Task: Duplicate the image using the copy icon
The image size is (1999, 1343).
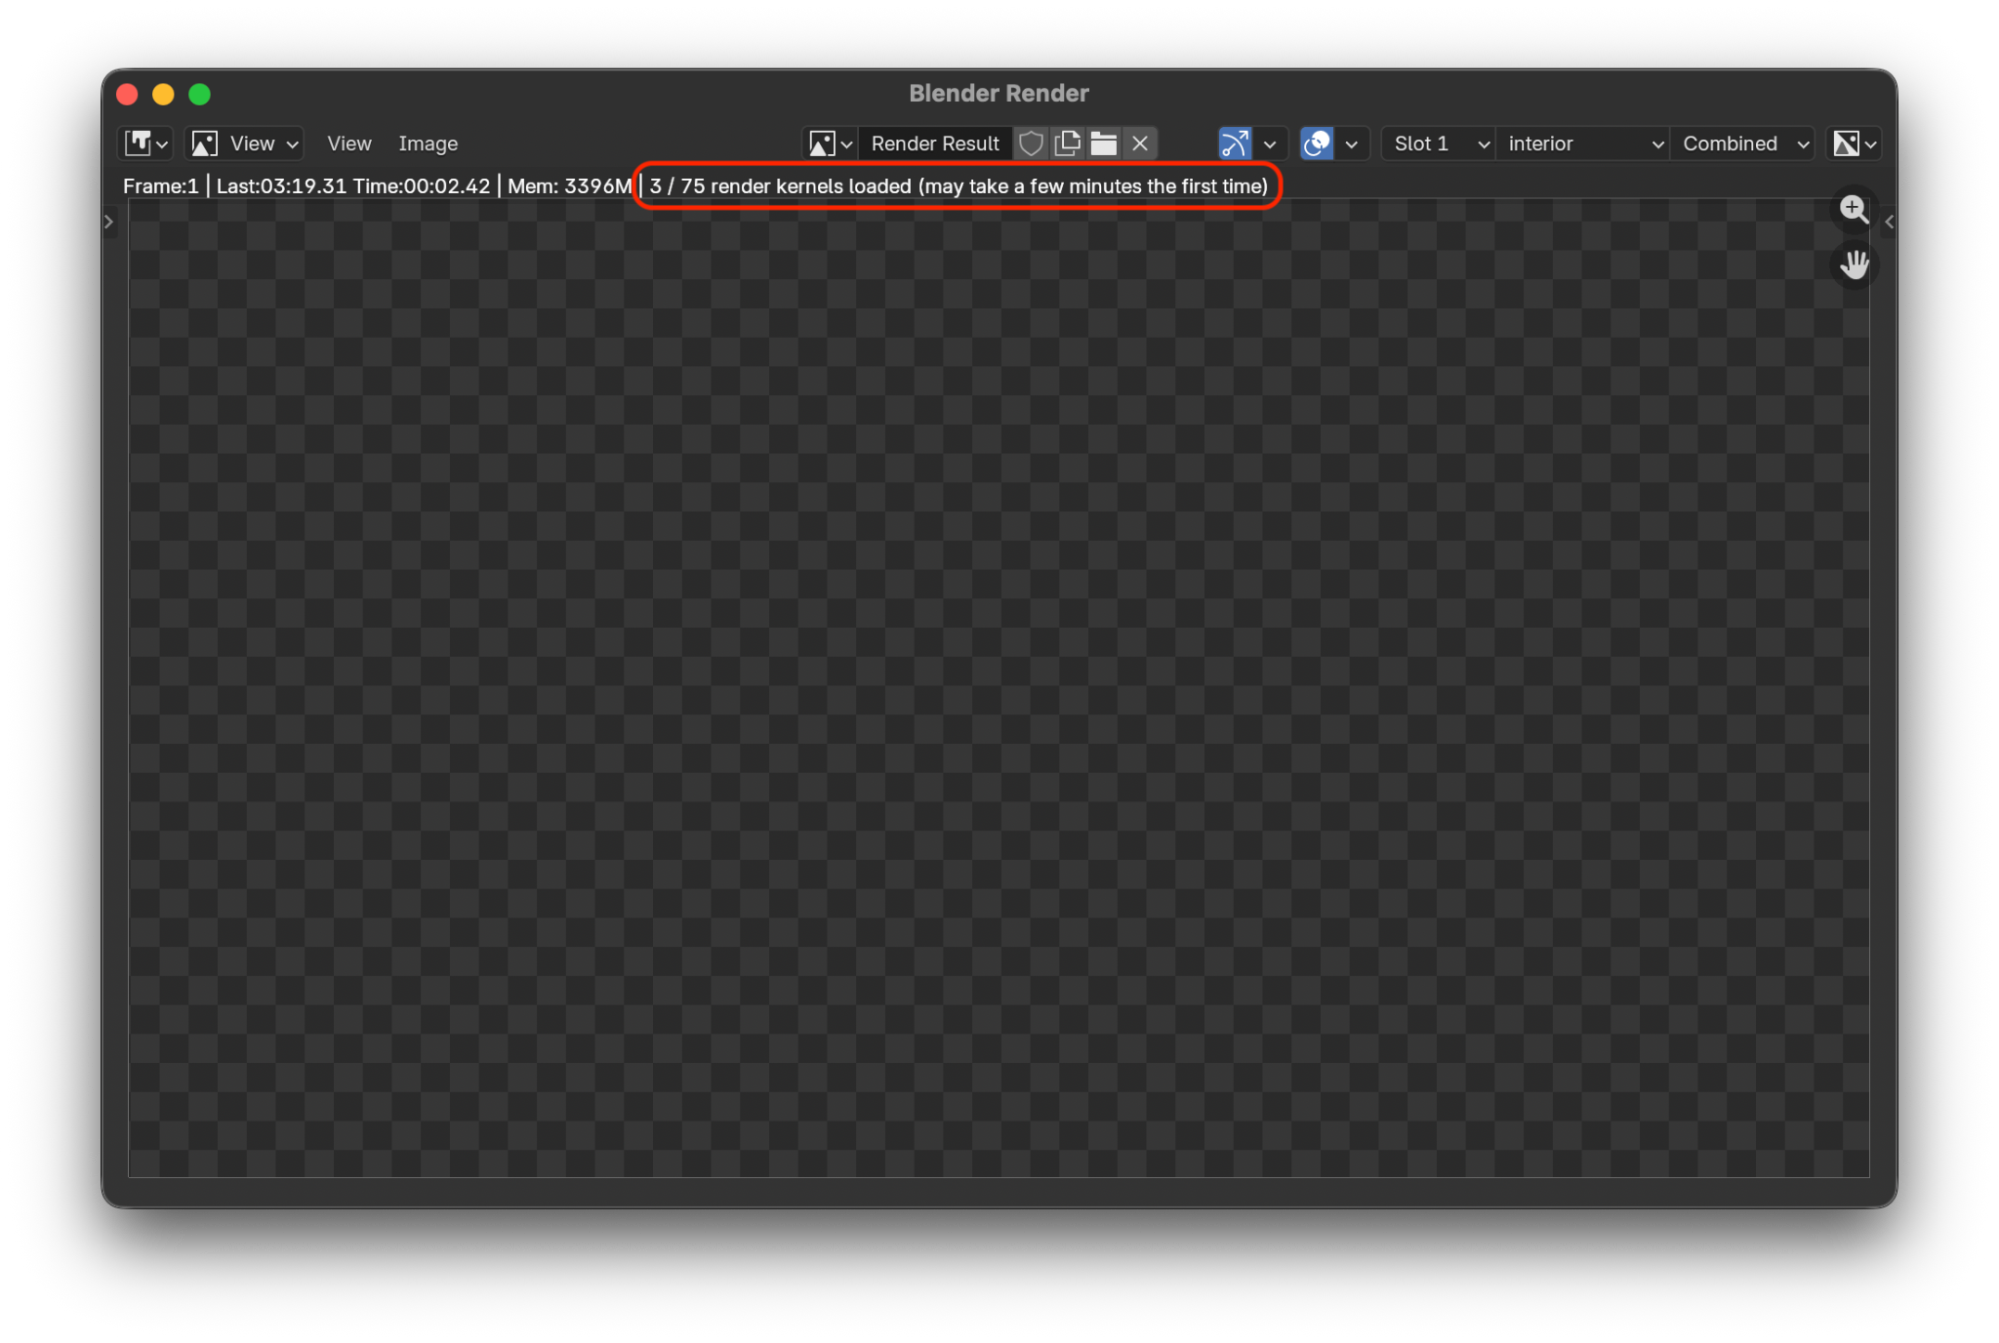Action: click(1067, 143)
